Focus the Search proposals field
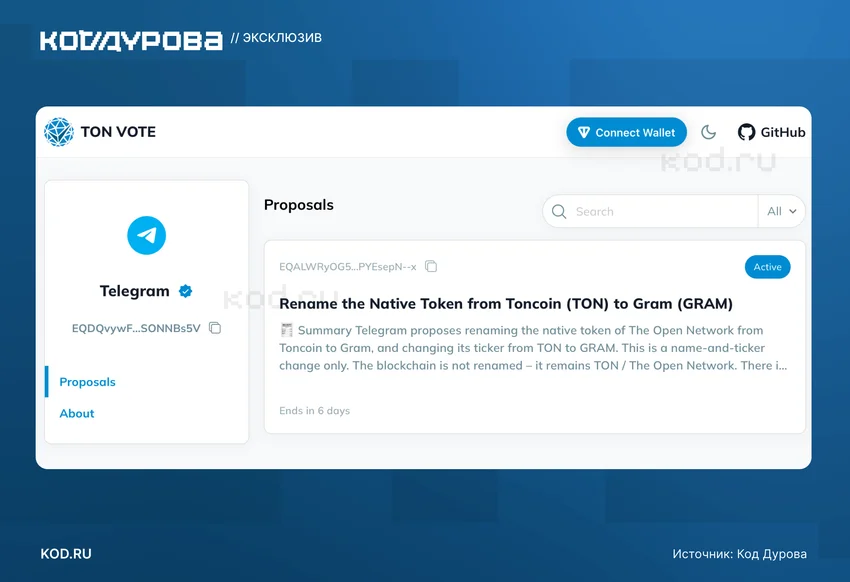This screenshot has width=850, height=582. tap(650, 211)
